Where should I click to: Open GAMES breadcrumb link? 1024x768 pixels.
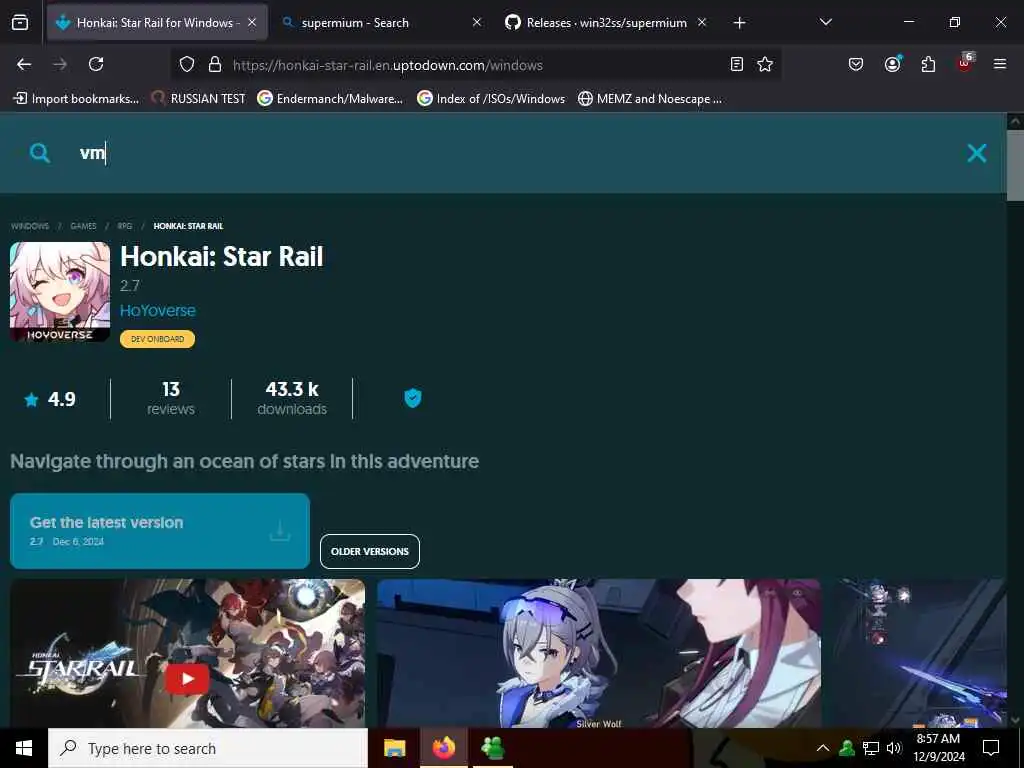84,226
